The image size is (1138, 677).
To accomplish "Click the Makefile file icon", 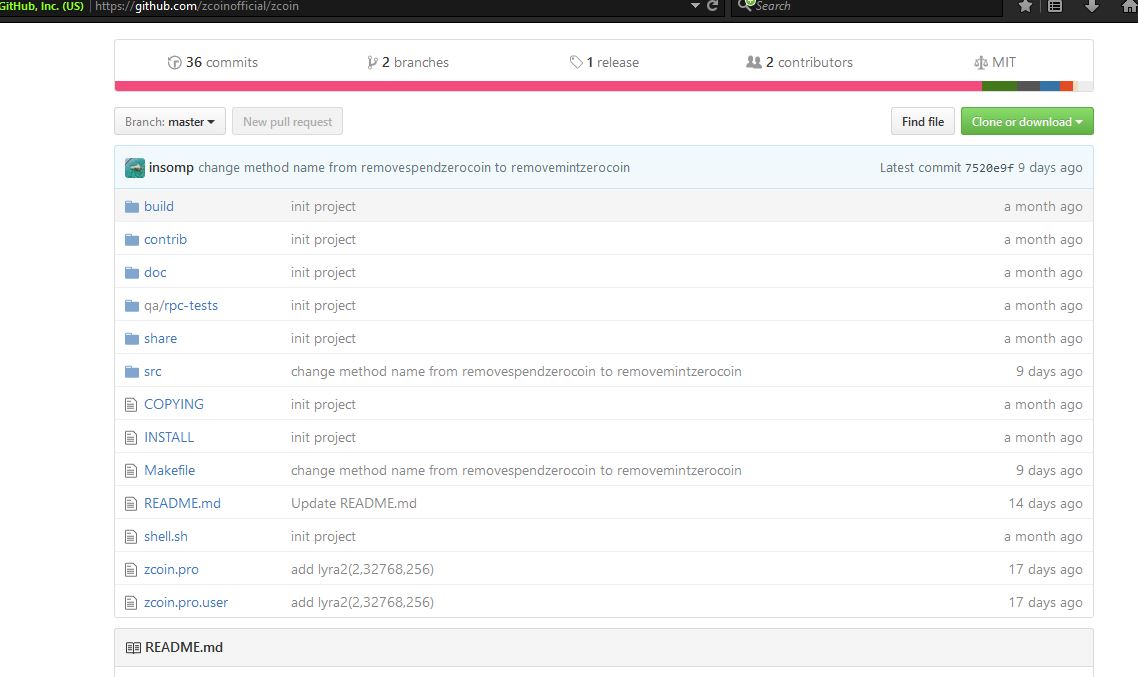I will pos(131,471).
